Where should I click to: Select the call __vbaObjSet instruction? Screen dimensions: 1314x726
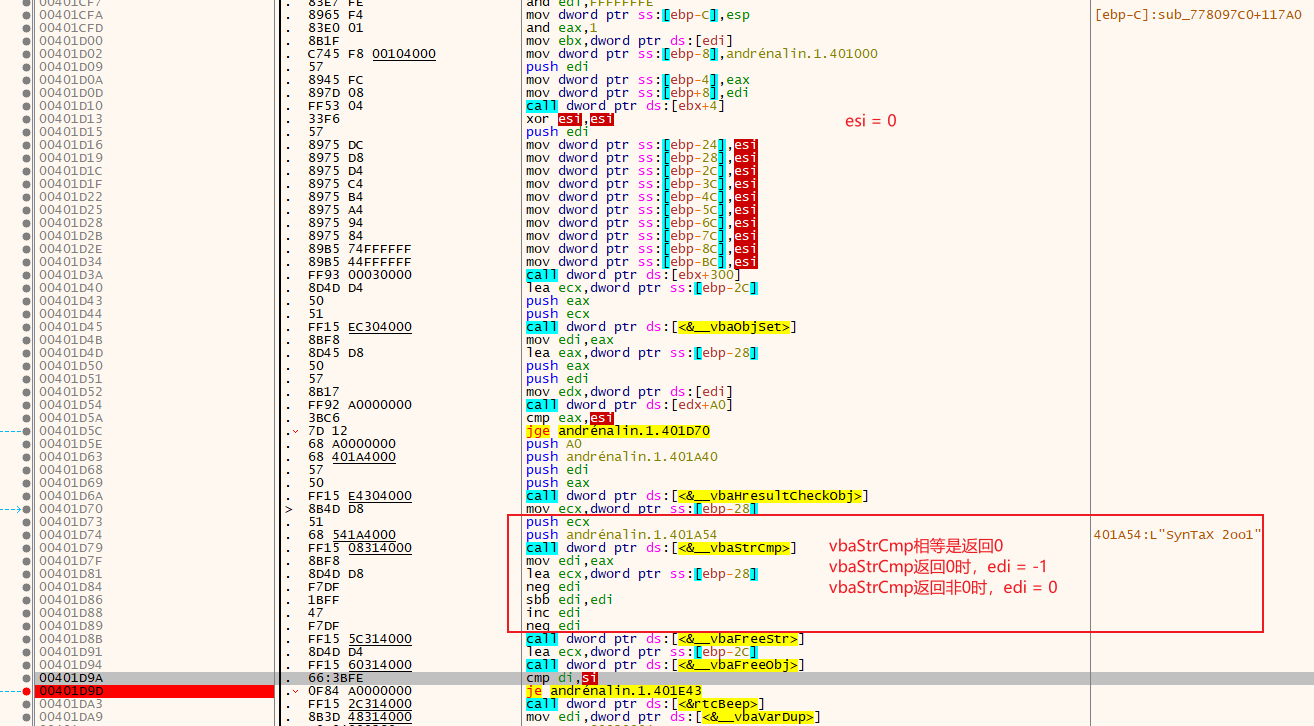(661, 327)
